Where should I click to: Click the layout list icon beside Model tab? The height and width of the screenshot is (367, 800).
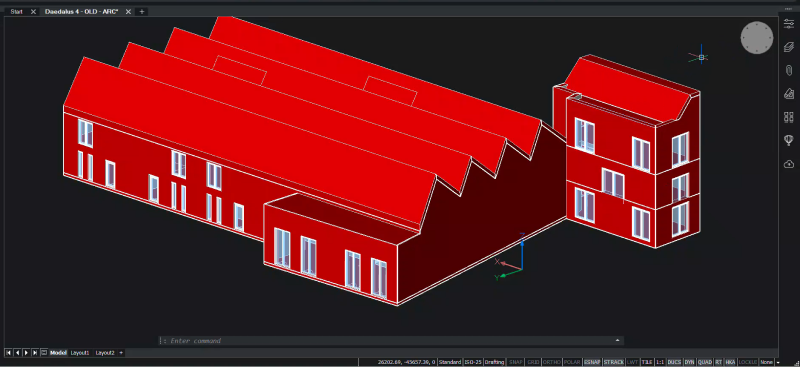click(44, 353)
